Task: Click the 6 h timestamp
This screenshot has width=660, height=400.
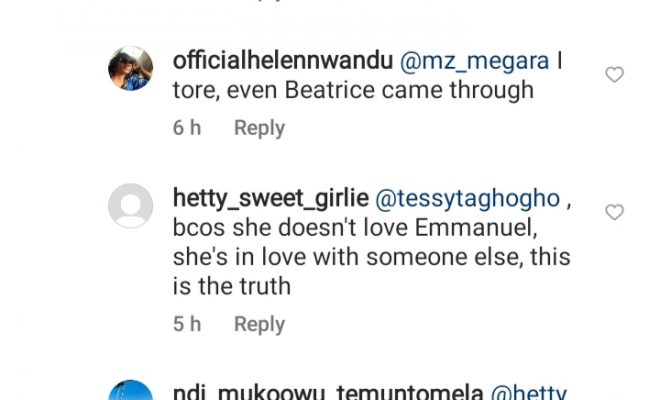Action: 187,128
